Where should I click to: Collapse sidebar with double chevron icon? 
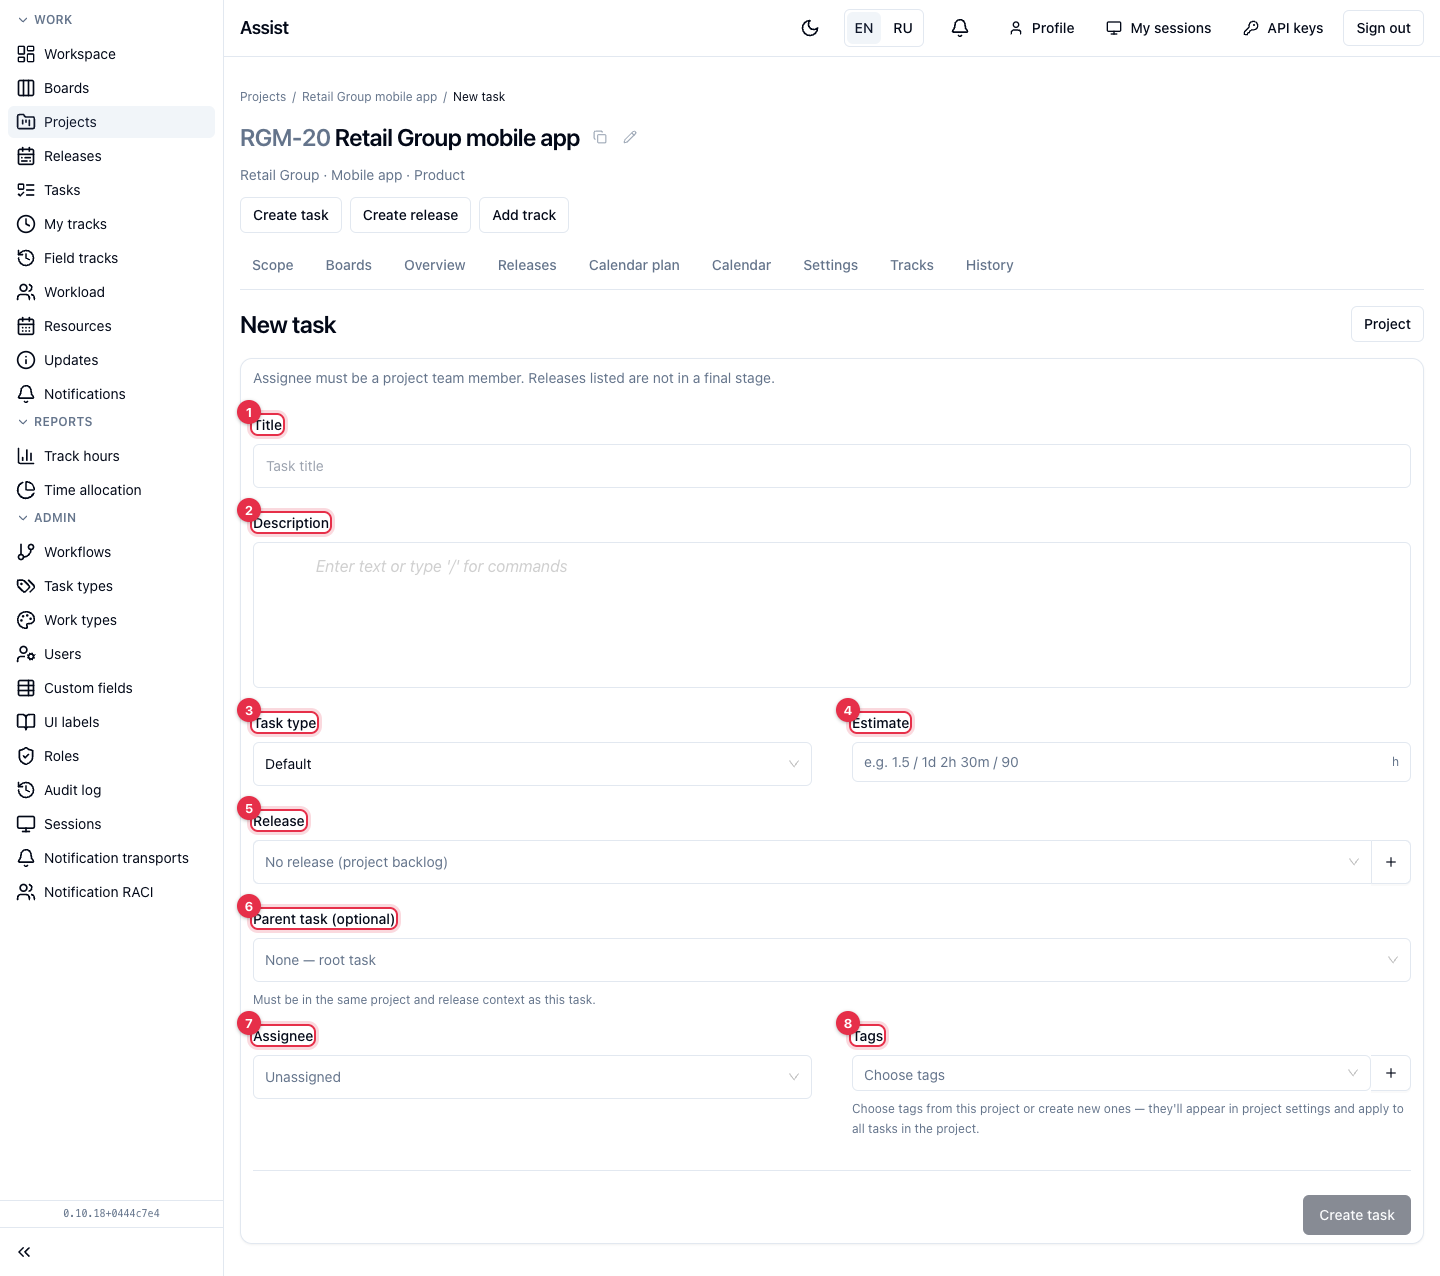click(24, 1252)
